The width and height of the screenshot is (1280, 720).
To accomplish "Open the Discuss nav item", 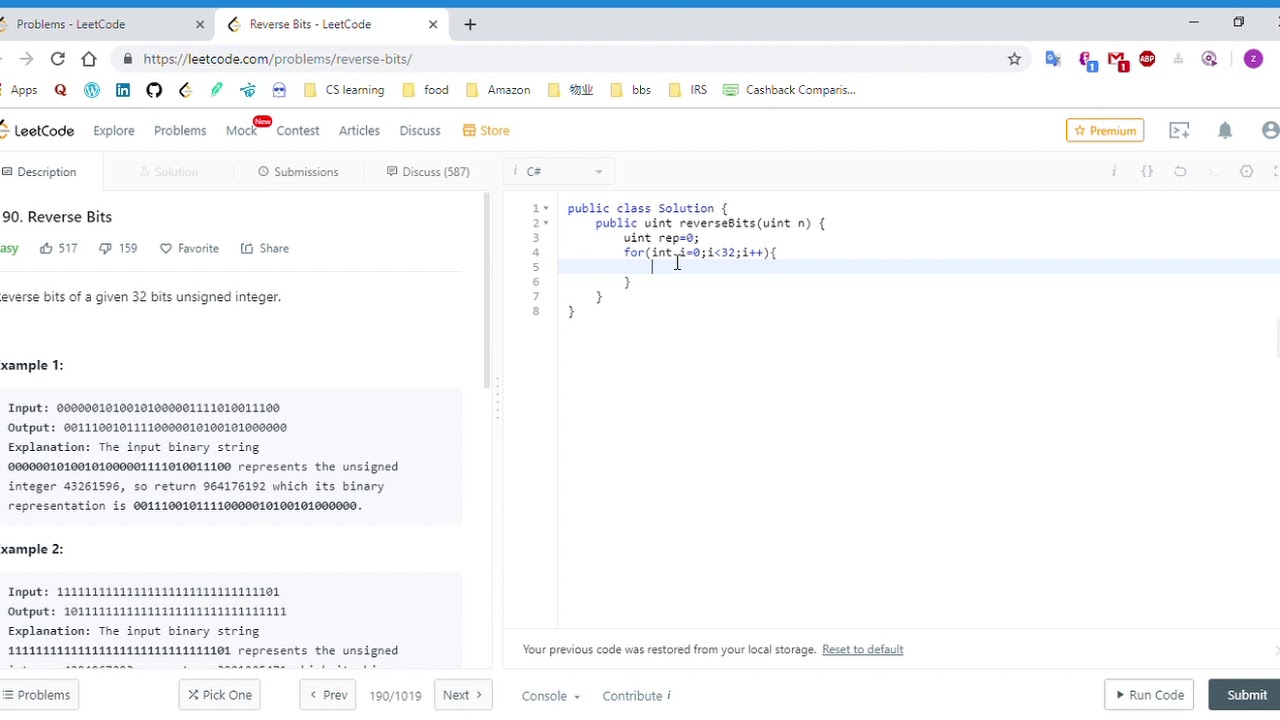I will click(x=420, y=130).
